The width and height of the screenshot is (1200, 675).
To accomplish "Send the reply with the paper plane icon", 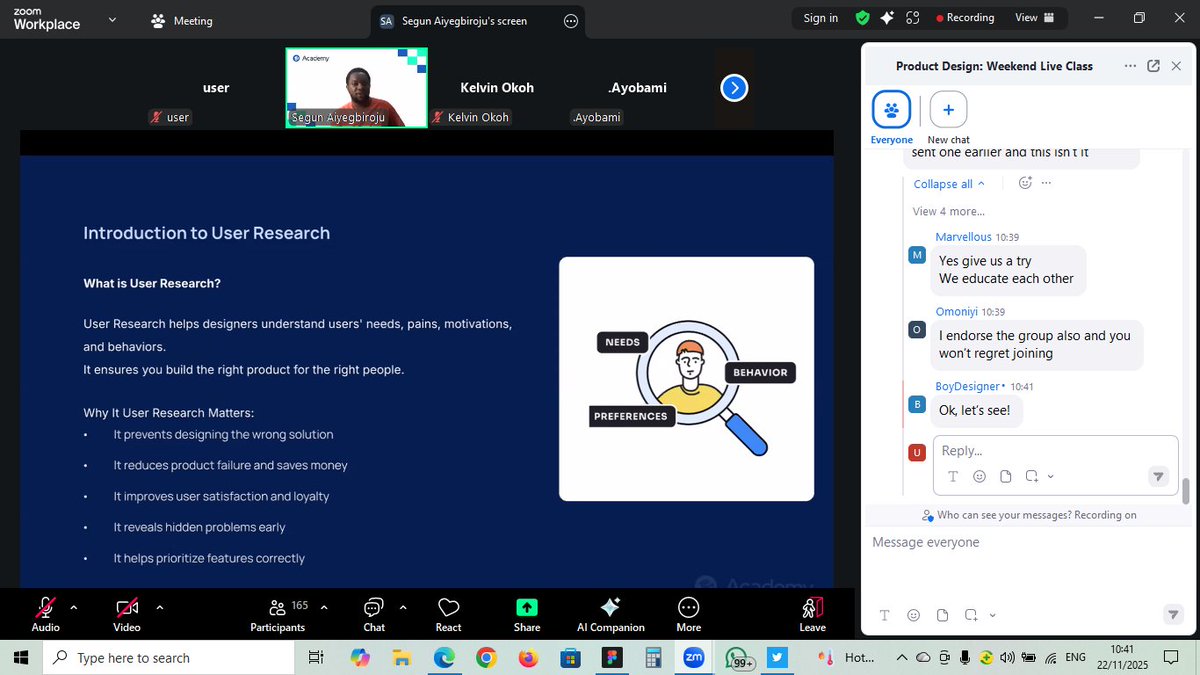I will [1158, 477].
